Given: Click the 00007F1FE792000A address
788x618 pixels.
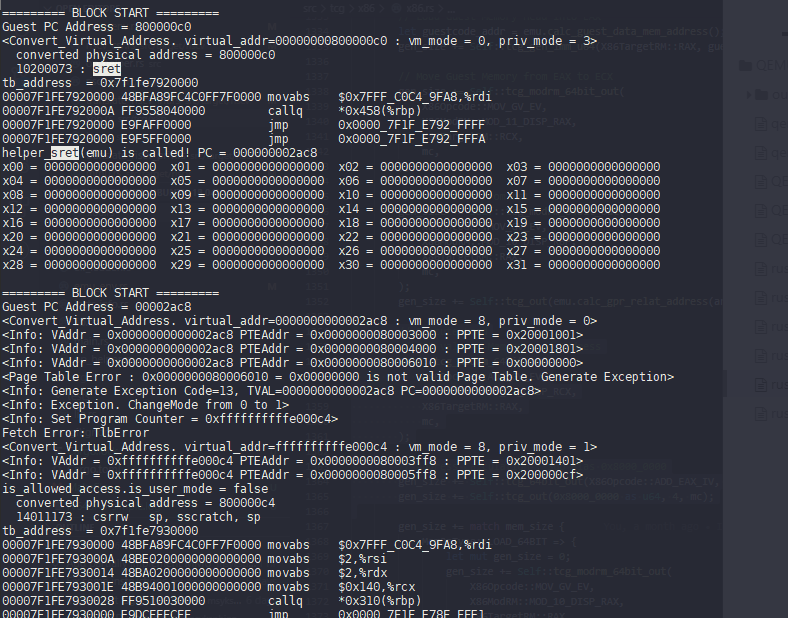Looking at the screenshot, I should pos(58,111).
